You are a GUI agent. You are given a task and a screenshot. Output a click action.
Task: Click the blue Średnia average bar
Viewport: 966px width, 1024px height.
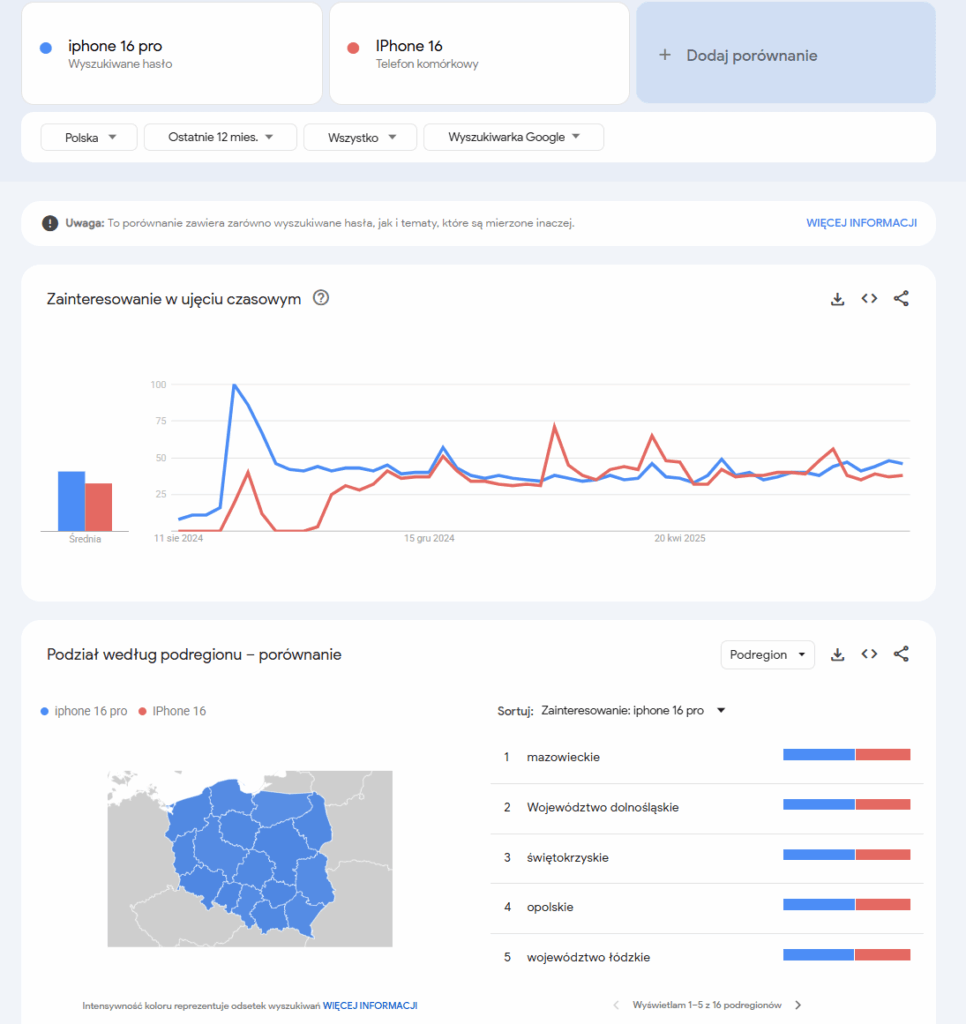click(71, 501)
